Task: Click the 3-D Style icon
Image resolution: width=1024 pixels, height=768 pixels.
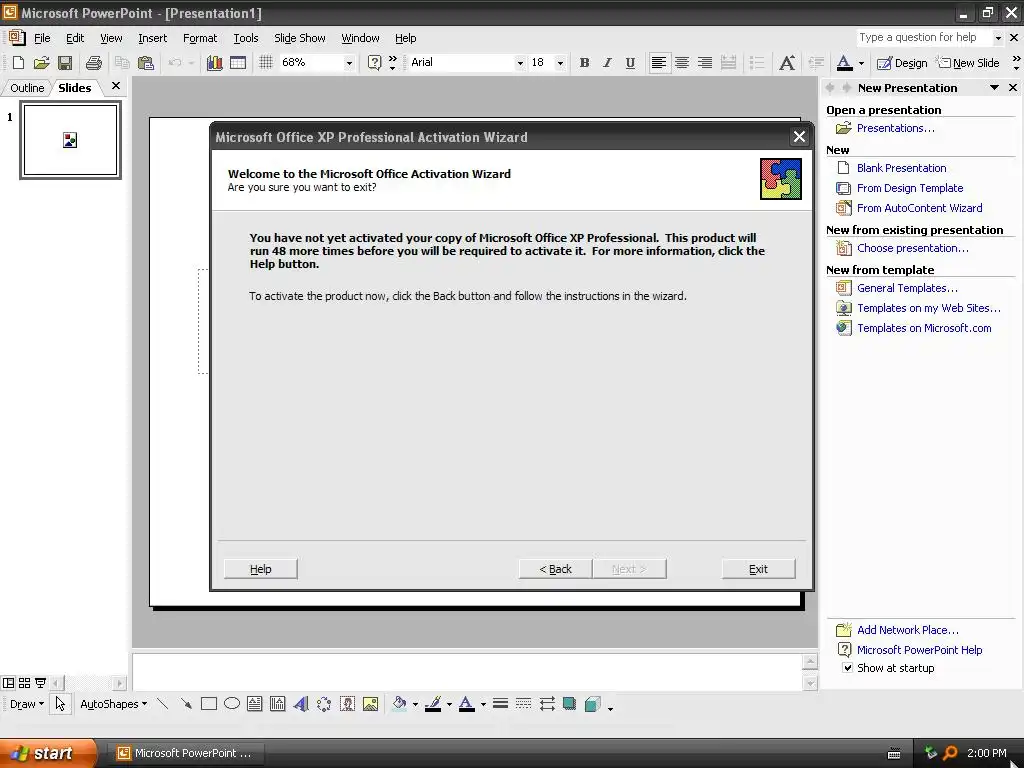Action: click(592, 703)
